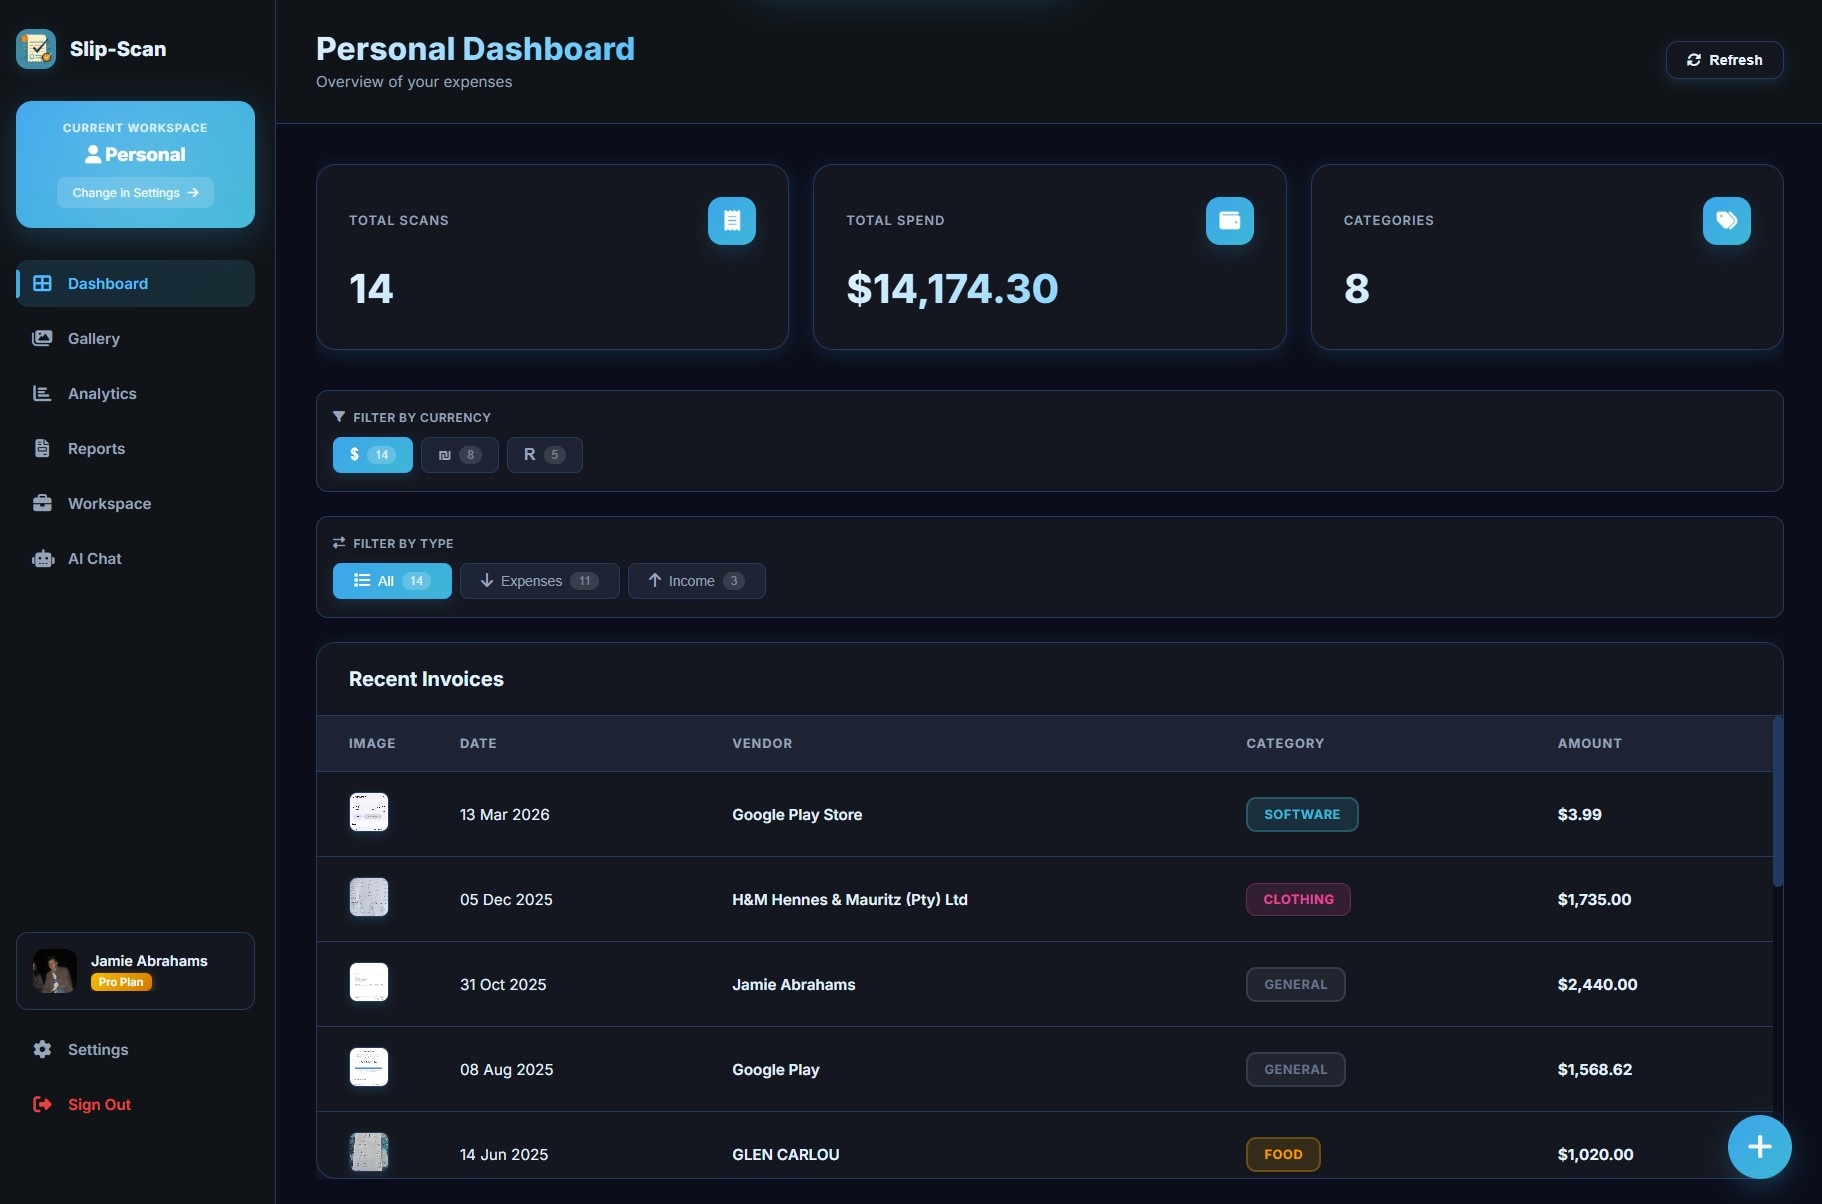Switch to the Income filter
This screenshot has width=1822, height=1204.
(696, 580)
